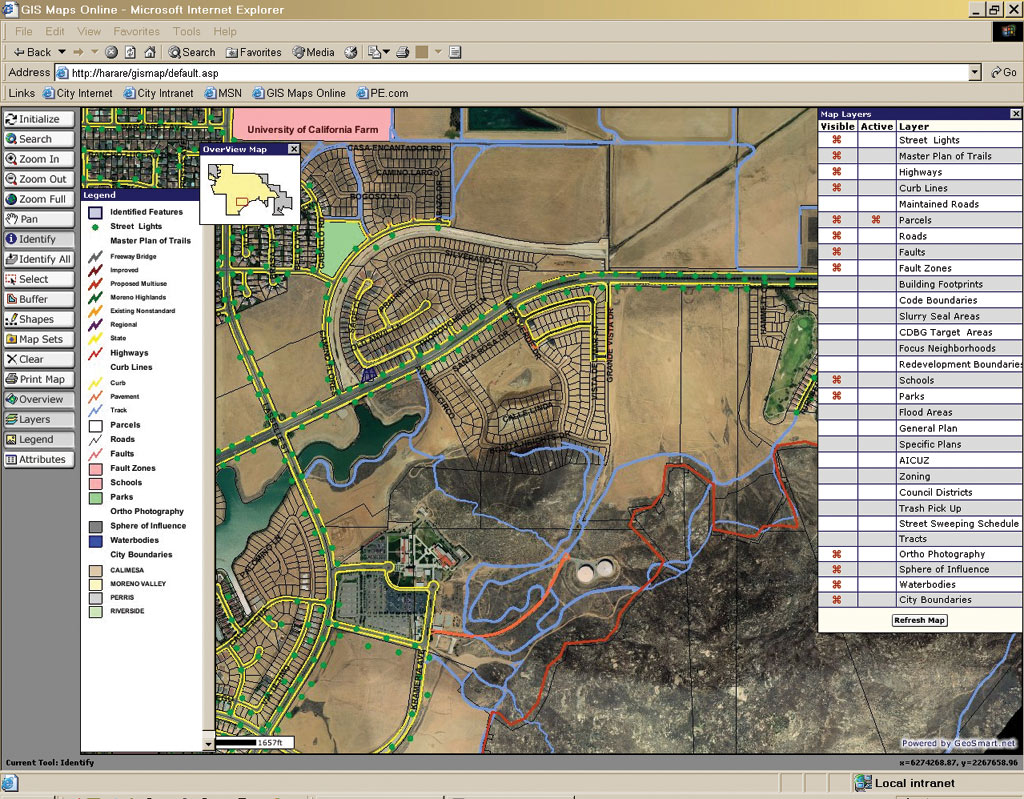The width and height of the screenshot is (1024, 799).
Task: Toggle Ortho Photography layer visibility
Action: pyautogui.click(x=837, y=554)
